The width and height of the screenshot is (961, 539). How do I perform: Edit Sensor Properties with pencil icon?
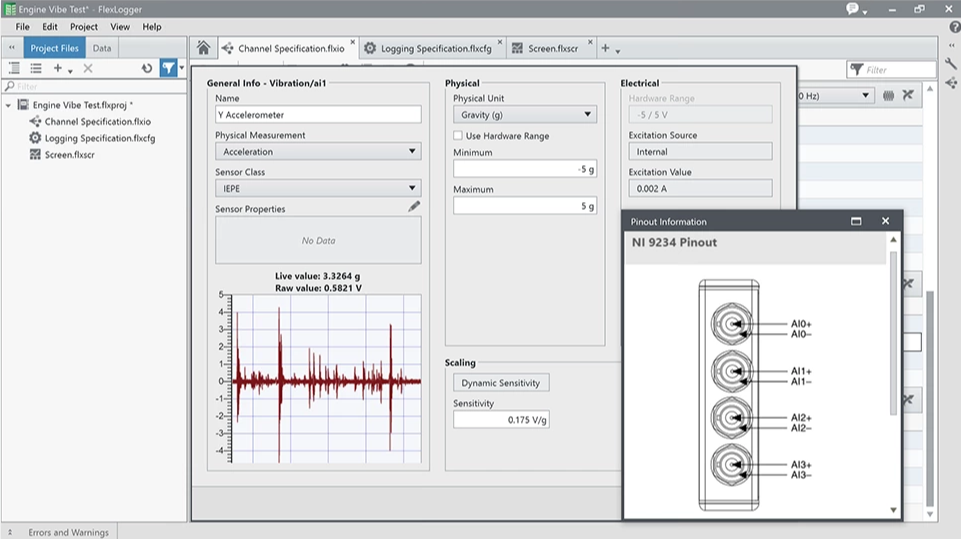(414, 207)
